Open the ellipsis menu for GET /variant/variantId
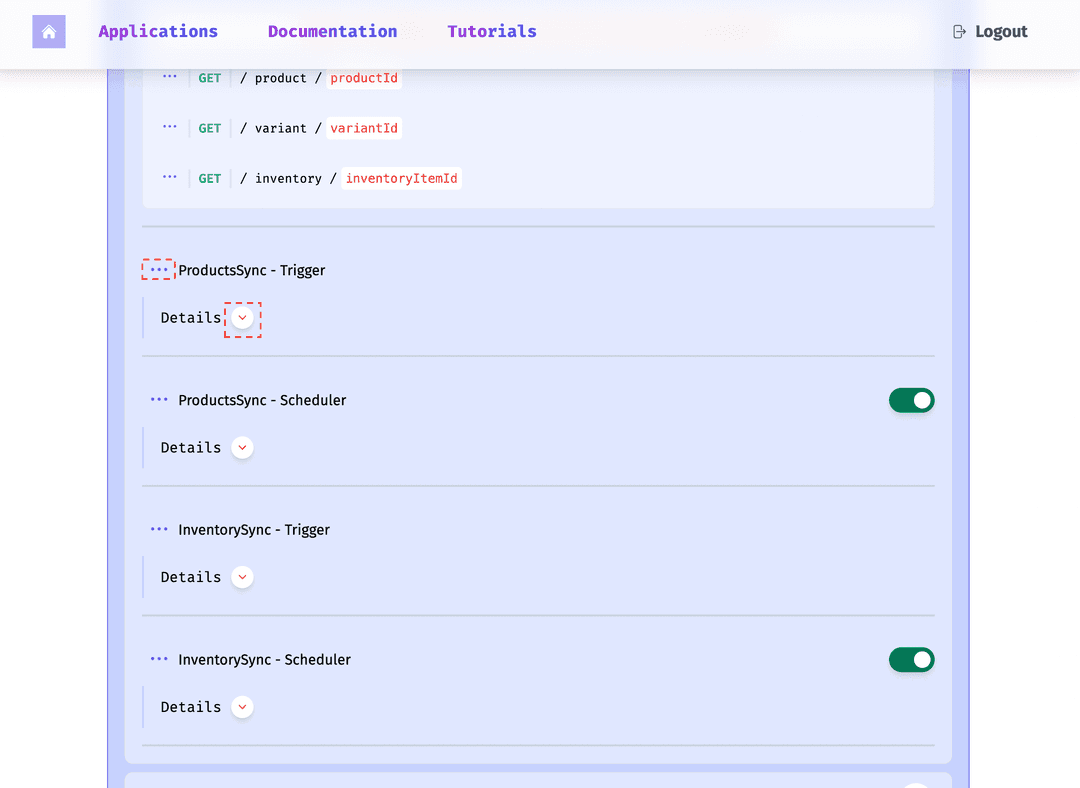 169,127
